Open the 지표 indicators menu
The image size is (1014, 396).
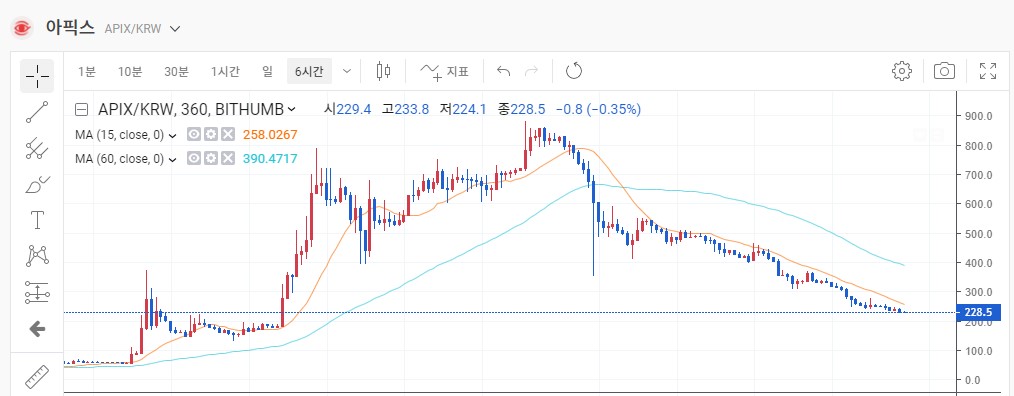point(444,71)
